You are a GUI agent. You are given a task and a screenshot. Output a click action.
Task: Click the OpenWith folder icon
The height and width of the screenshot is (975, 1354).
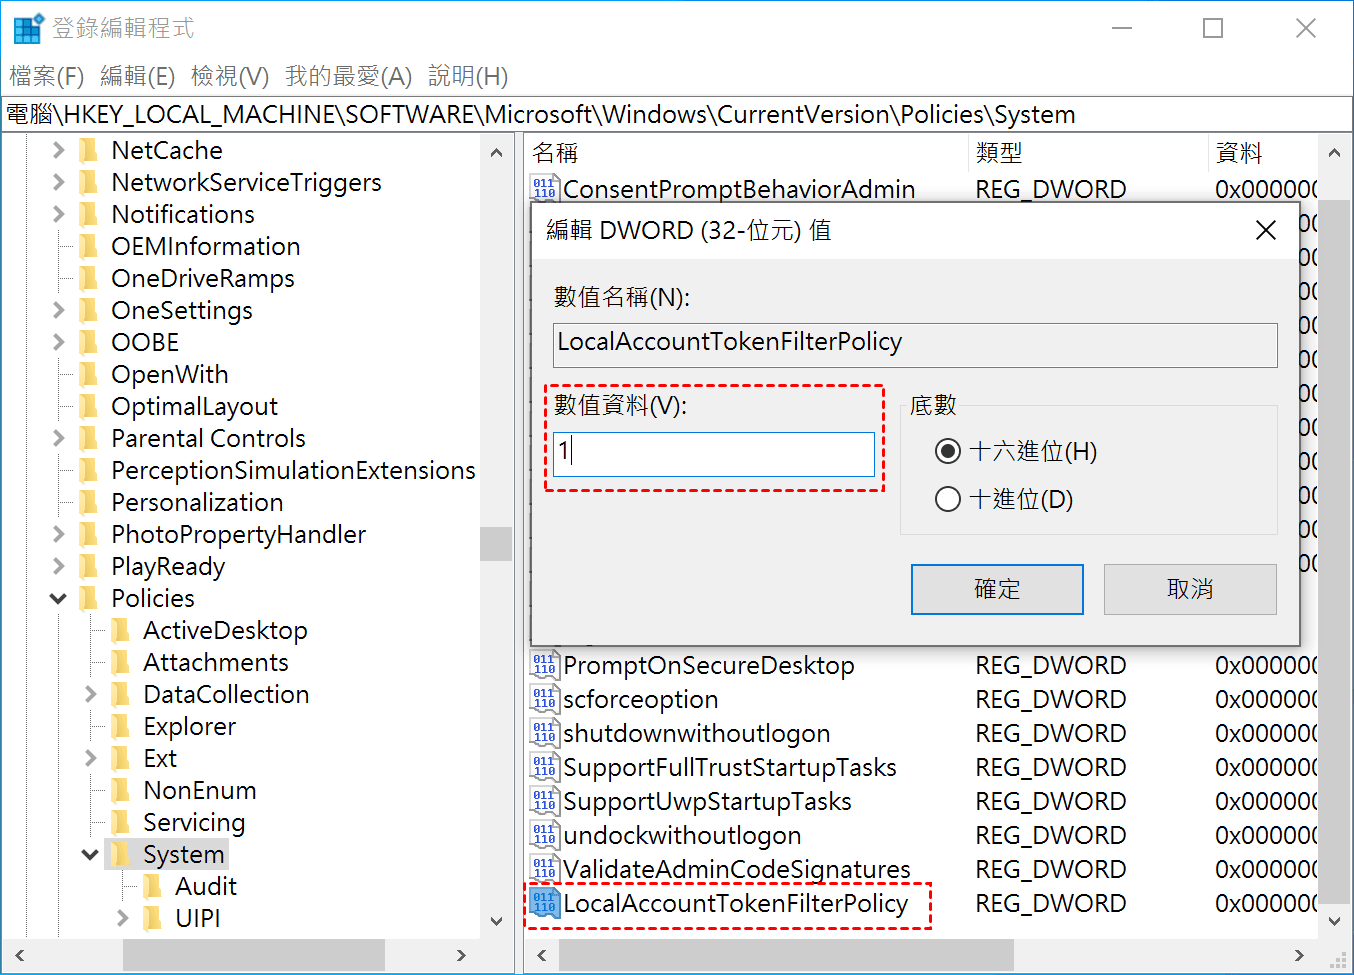click(89, 374)
